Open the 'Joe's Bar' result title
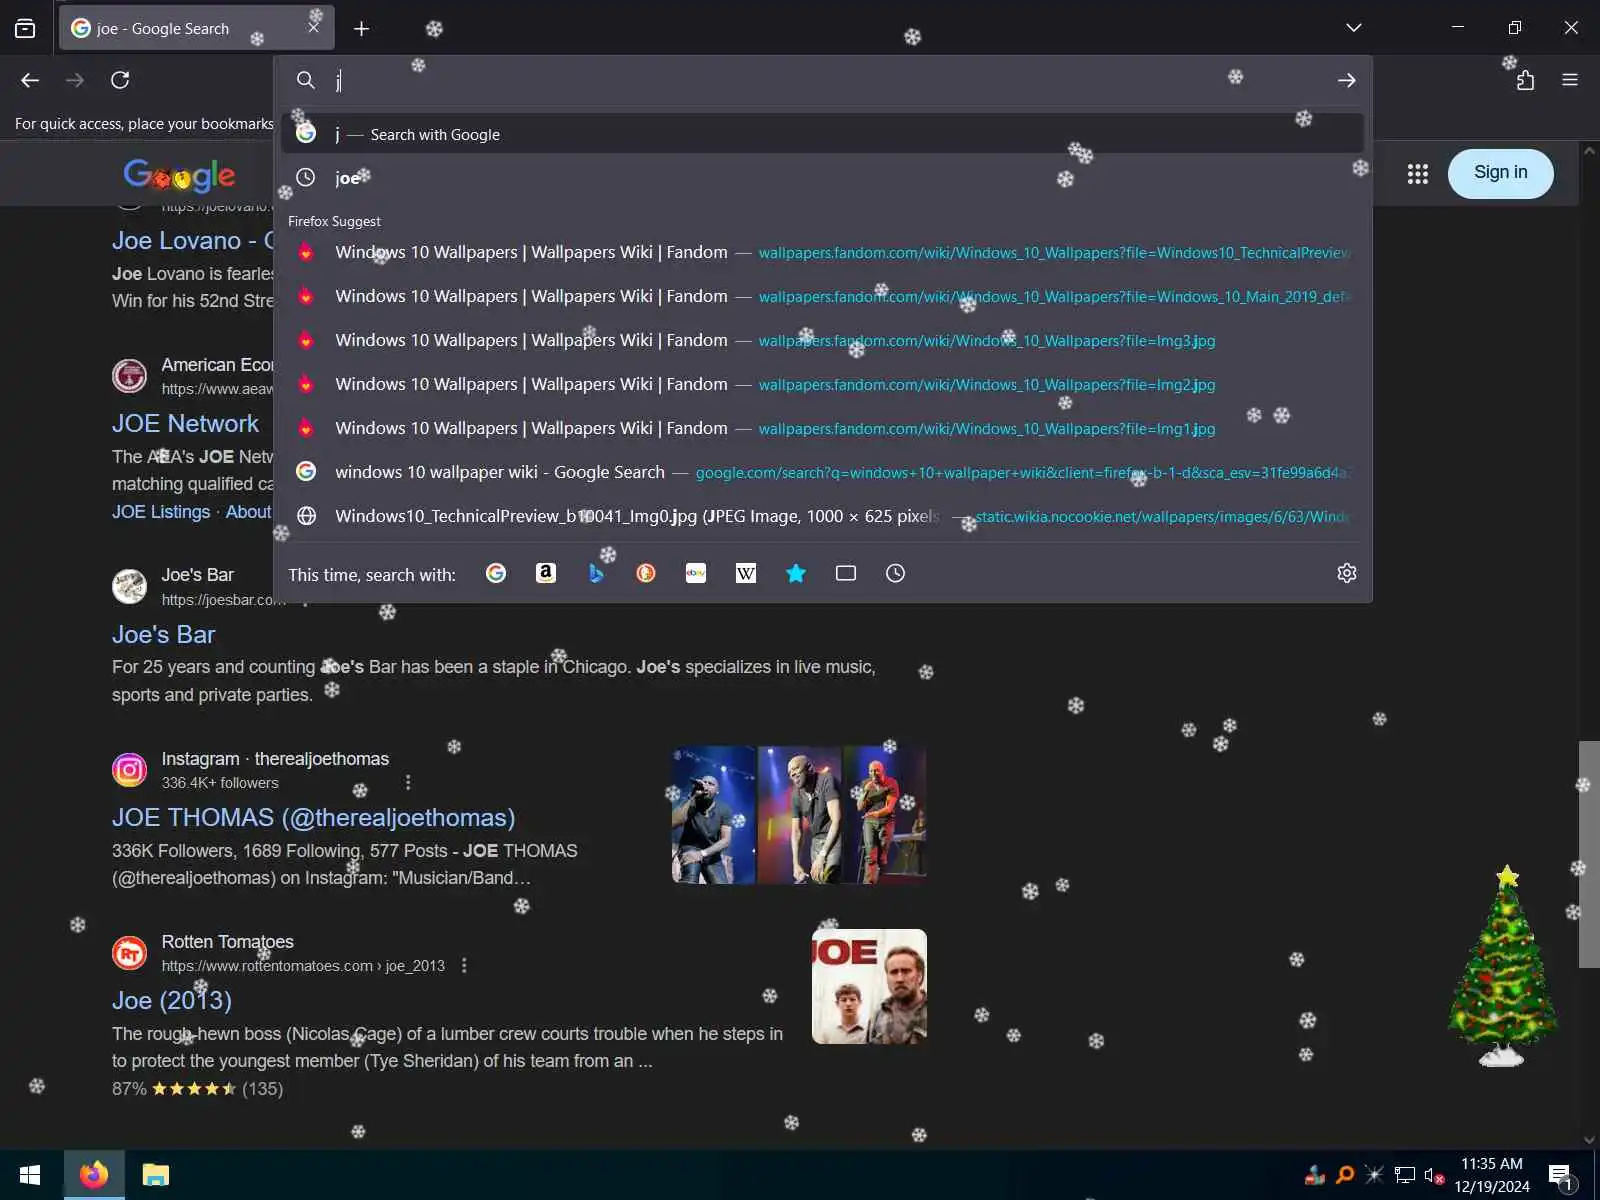 click(163, 634)
